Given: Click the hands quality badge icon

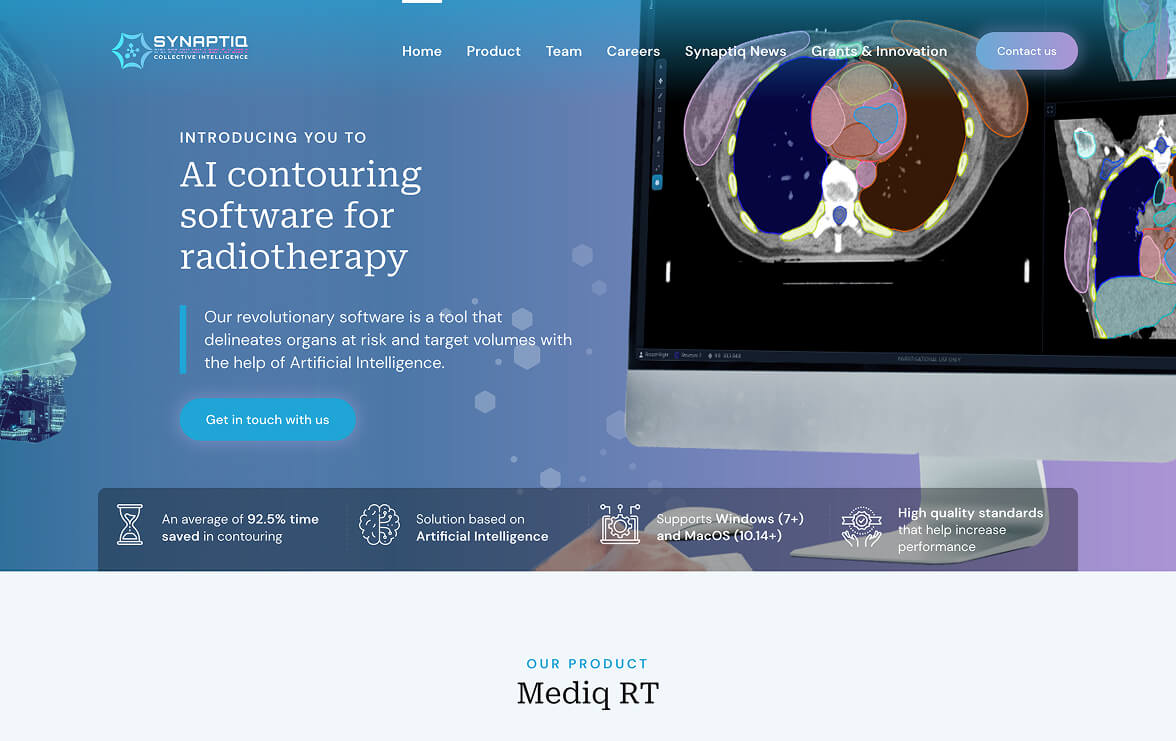Looking at the screenshot, I should pos(861,527).
